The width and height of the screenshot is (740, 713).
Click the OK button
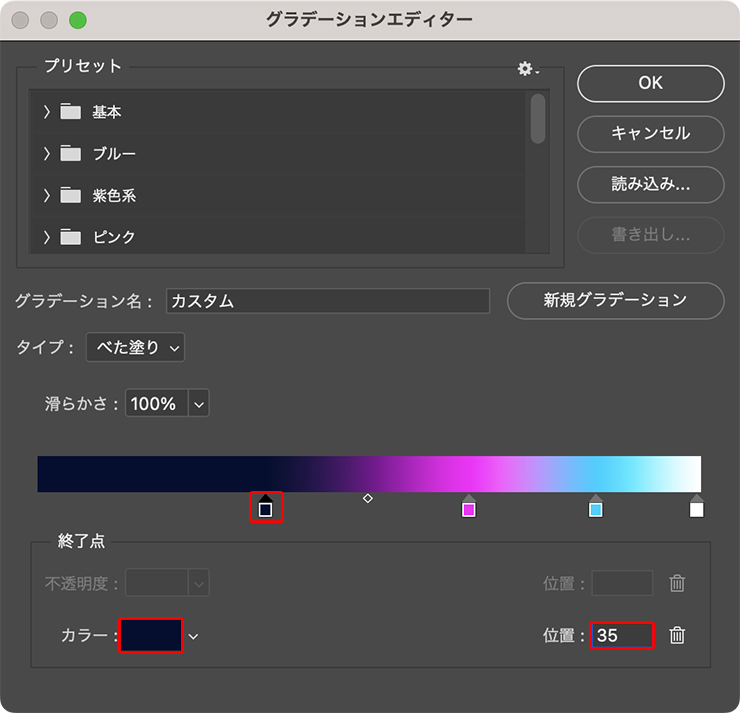pyautogui.click(x=651, y=84)
